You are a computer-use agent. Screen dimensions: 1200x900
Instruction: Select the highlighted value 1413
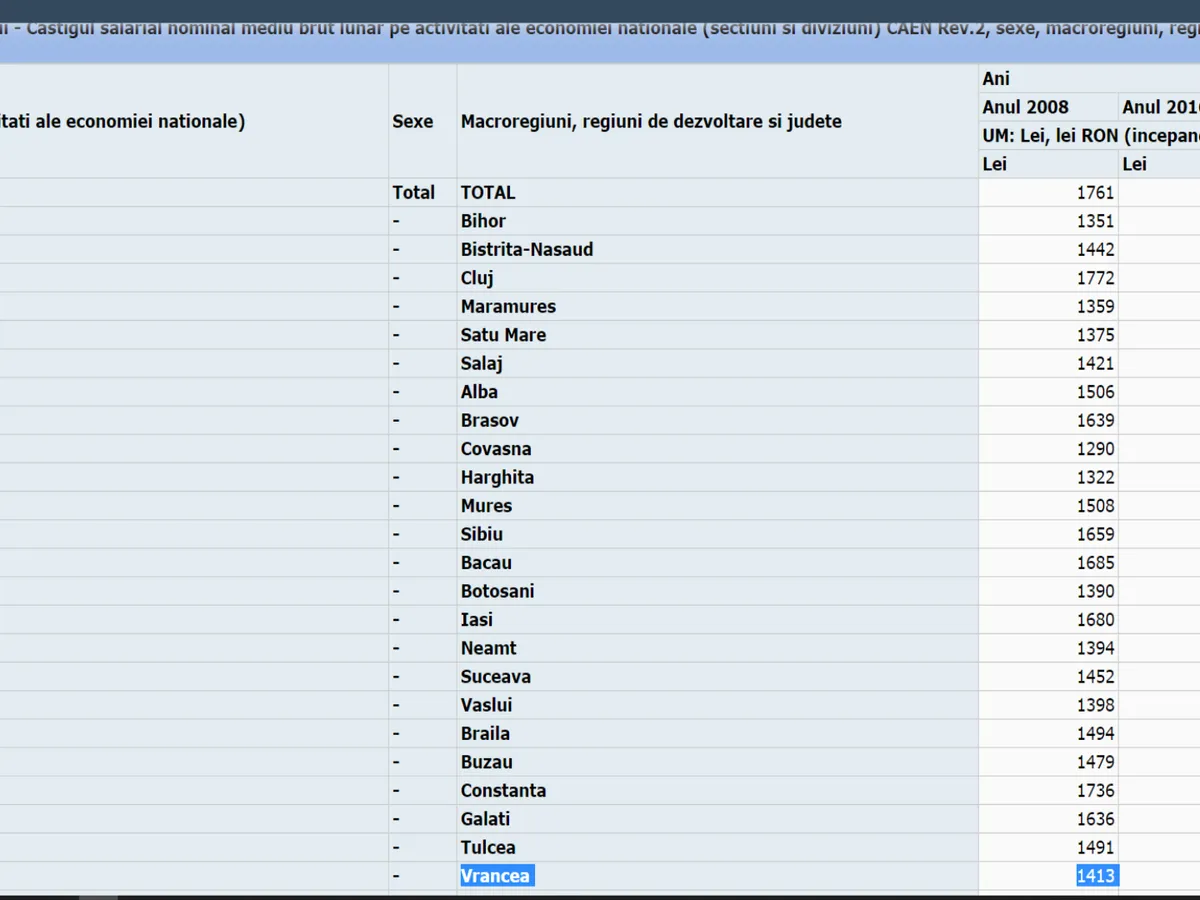click(1095, 876)
